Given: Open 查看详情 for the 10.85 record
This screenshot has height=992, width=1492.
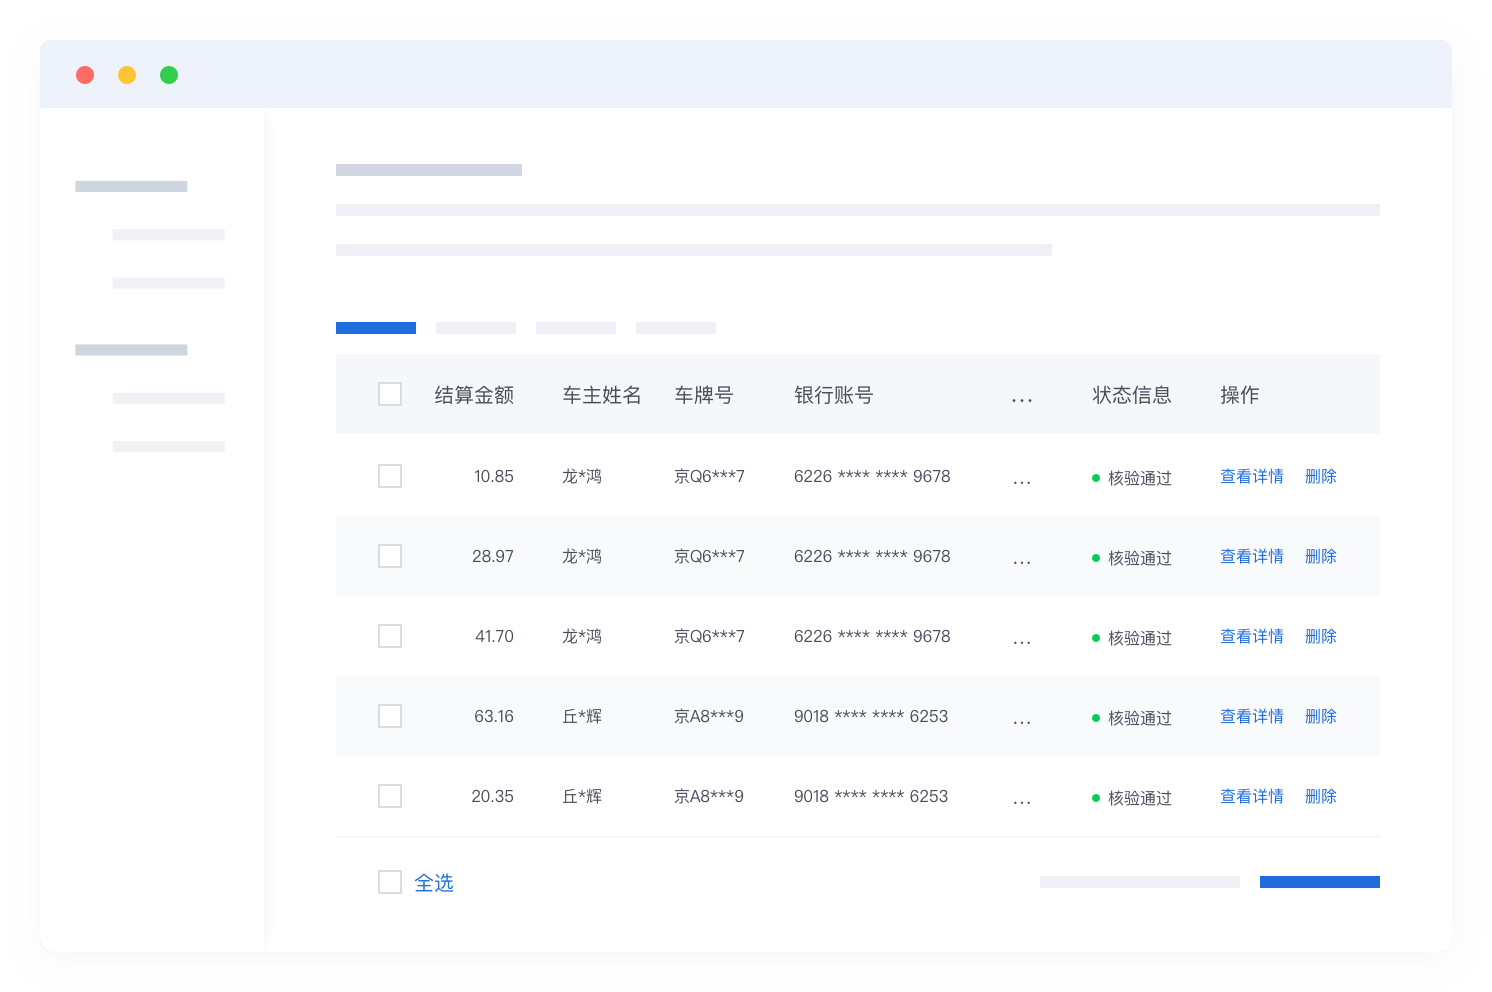Looking at the screenshot, I should pos(1252,476).
